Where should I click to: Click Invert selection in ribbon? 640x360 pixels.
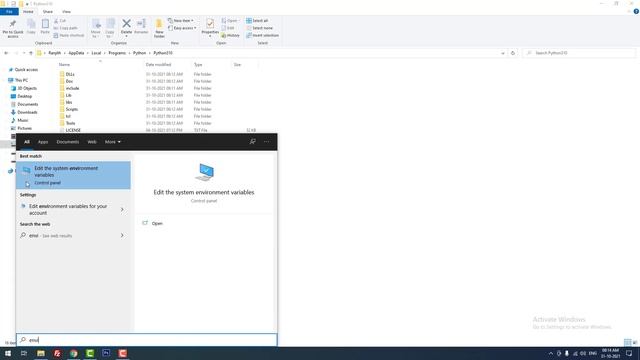(262, 36)
